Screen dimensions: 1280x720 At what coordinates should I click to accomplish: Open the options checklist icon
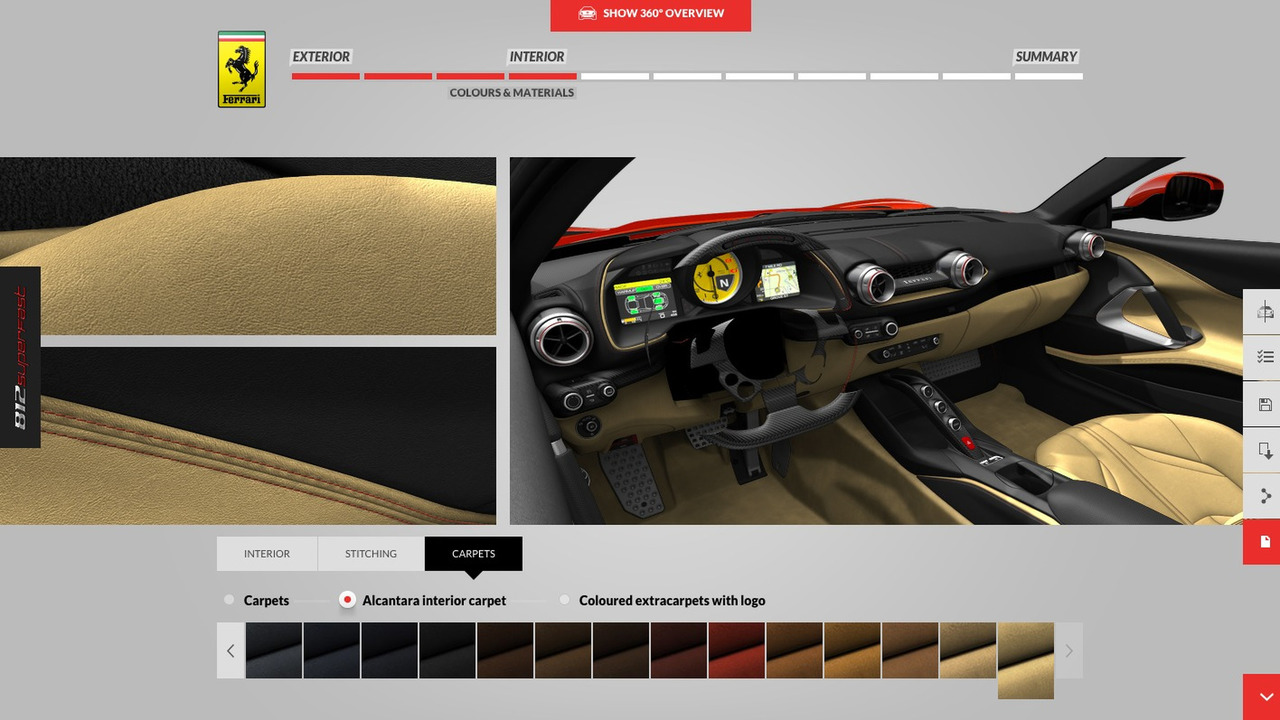coord(1264,357)
